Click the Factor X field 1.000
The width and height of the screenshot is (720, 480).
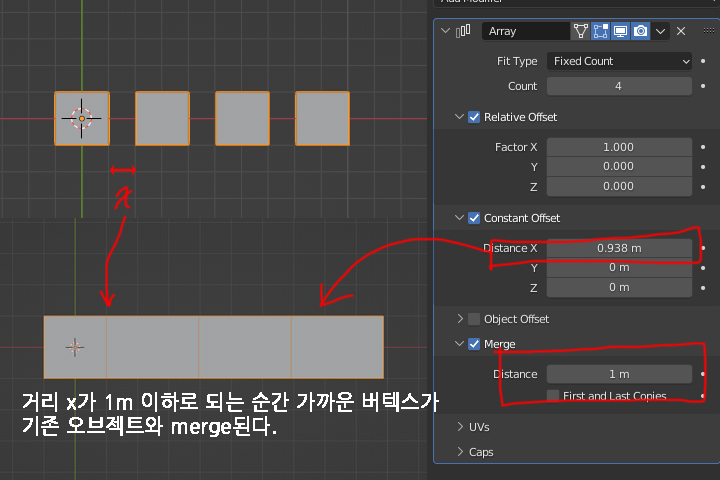pyautogui.click(x=619, y=147)
